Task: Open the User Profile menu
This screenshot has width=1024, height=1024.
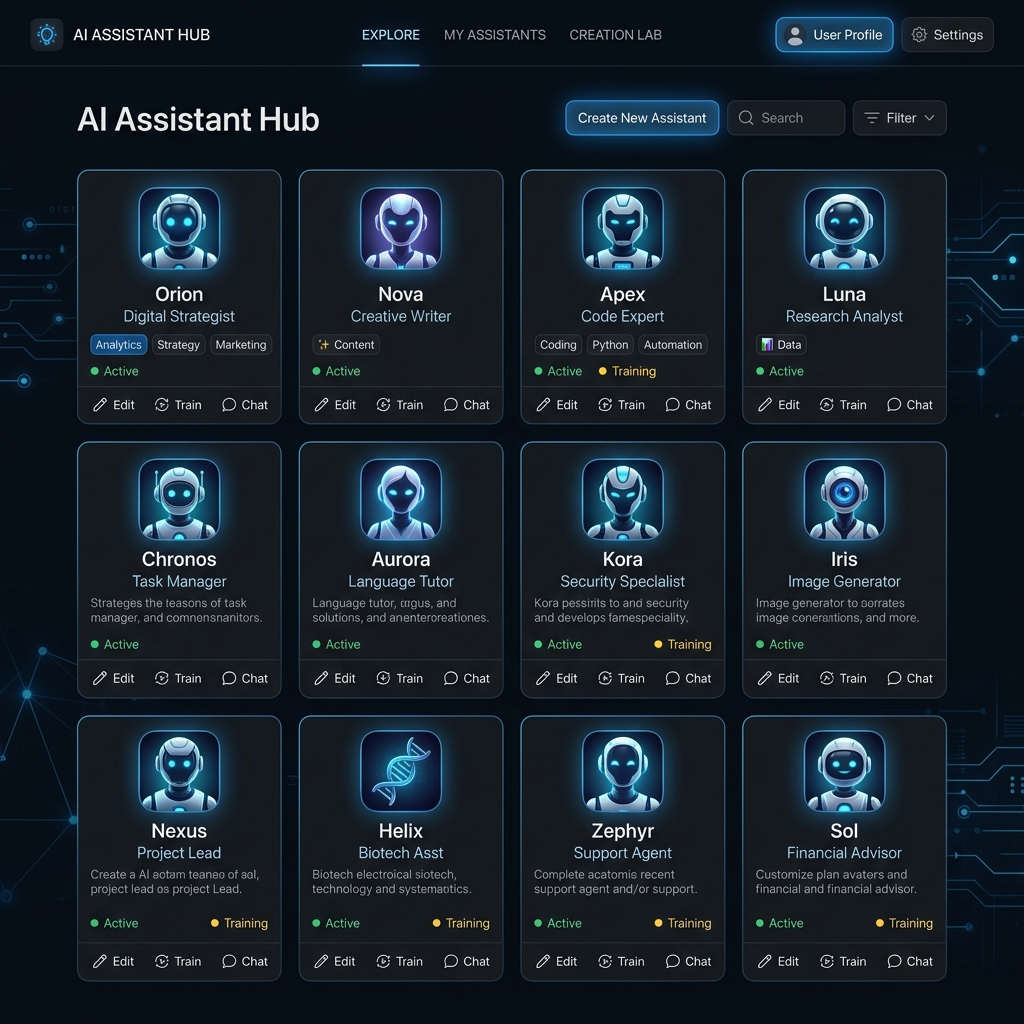Action: tap(834, 35)
